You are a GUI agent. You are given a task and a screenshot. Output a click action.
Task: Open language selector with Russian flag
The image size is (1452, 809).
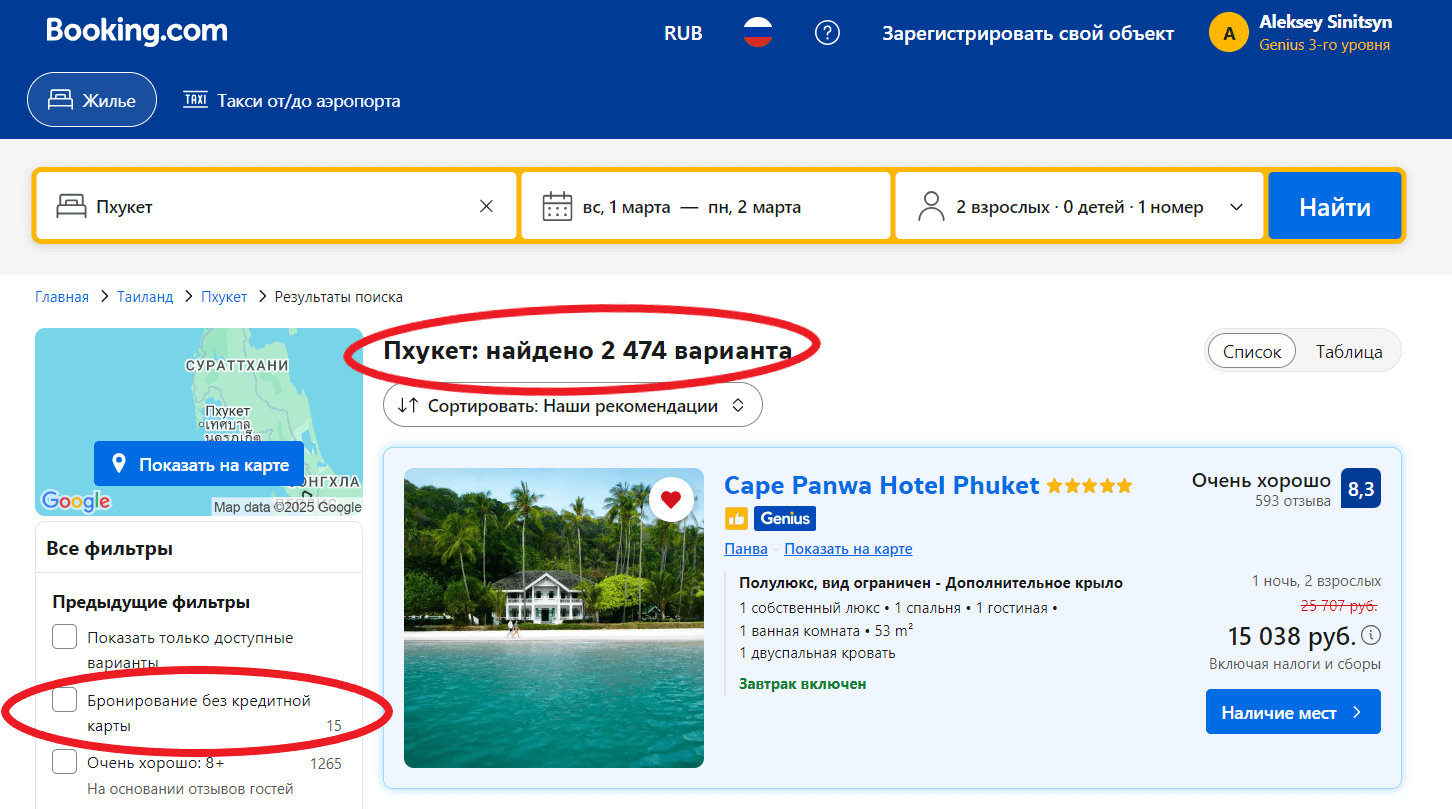tap(758, 33)
